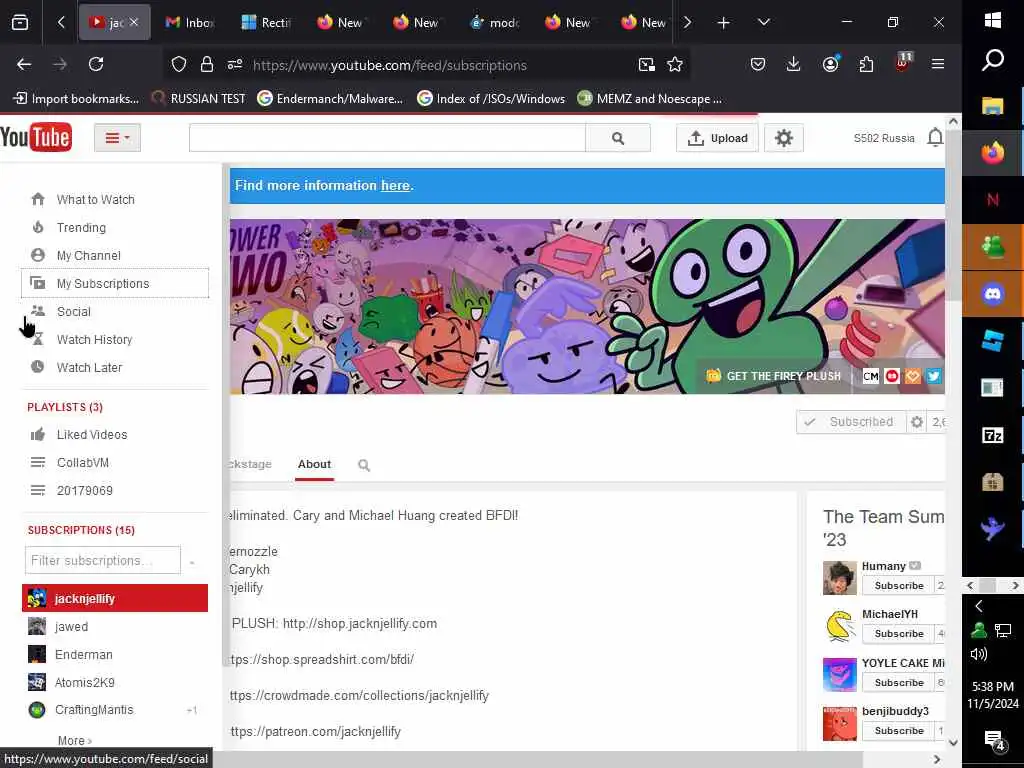Open Firefox extensions puzzle icon
Screen dimensions: 1024x768
866,64
